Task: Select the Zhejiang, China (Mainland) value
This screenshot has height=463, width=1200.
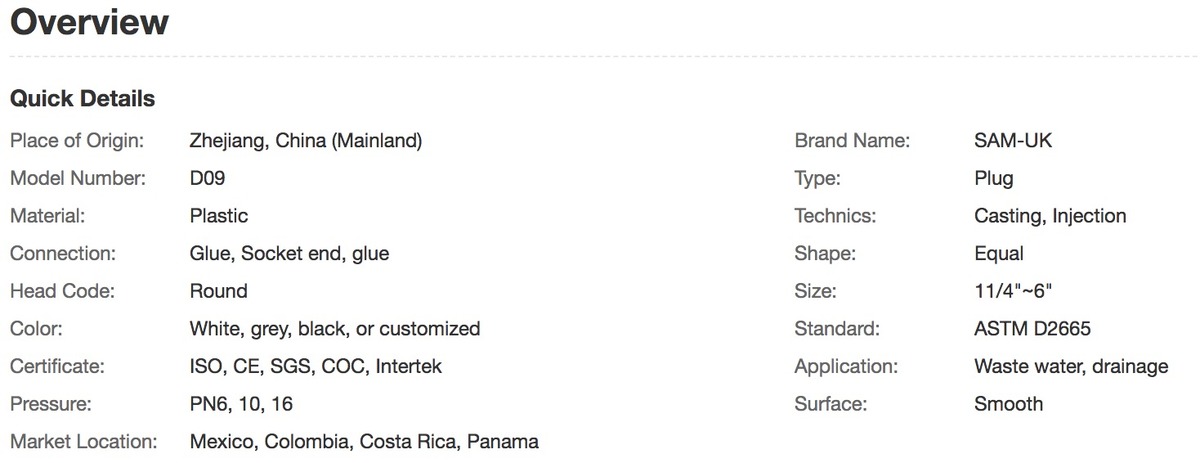Action: [305, 141]
